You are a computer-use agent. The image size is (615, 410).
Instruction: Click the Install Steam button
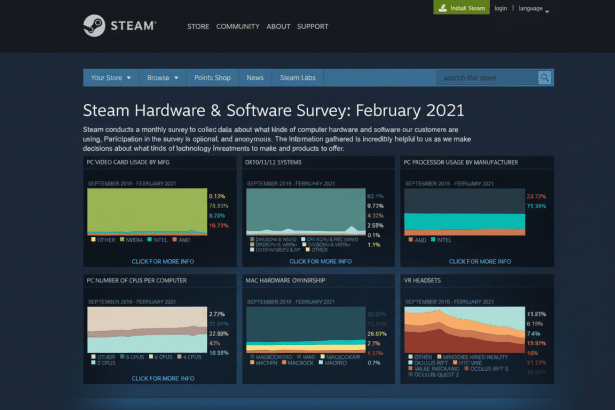tap(461, 7)
